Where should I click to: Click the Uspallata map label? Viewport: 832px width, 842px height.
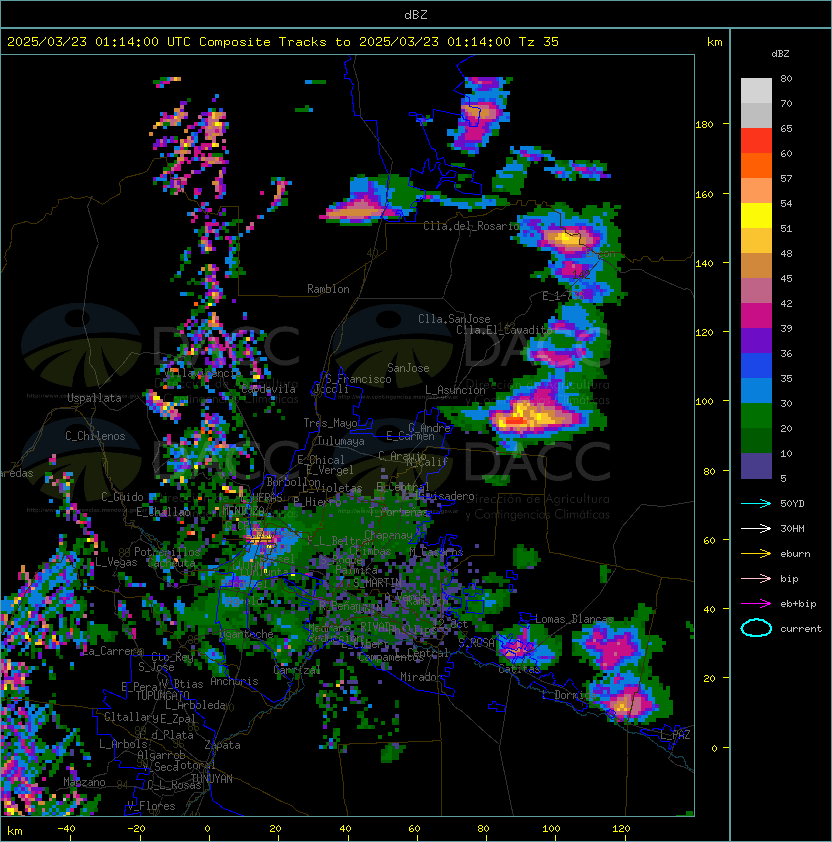point(94,398)
